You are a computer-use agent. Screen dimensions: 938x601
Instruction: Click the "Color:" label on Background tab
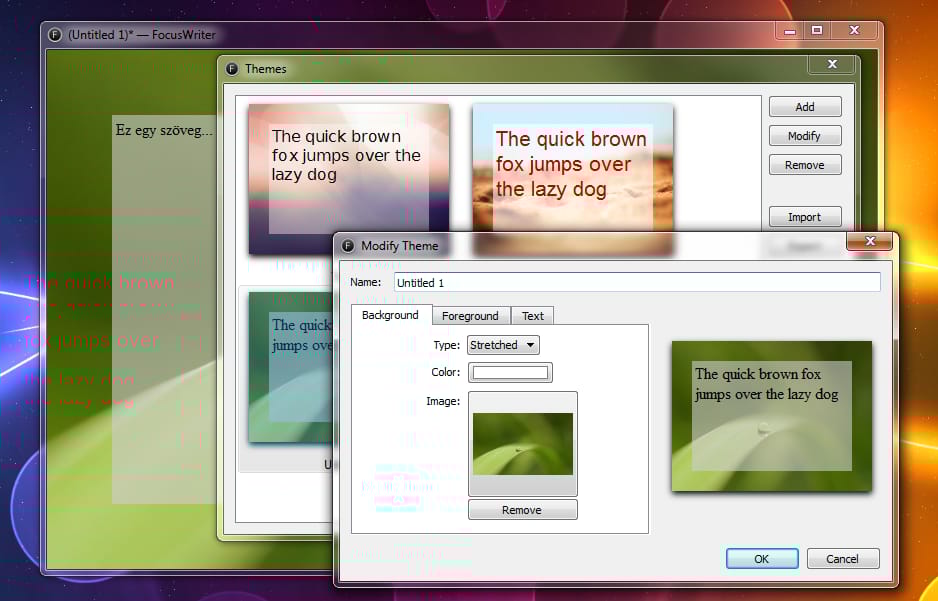pyautogui.click(x=446, y=373)
